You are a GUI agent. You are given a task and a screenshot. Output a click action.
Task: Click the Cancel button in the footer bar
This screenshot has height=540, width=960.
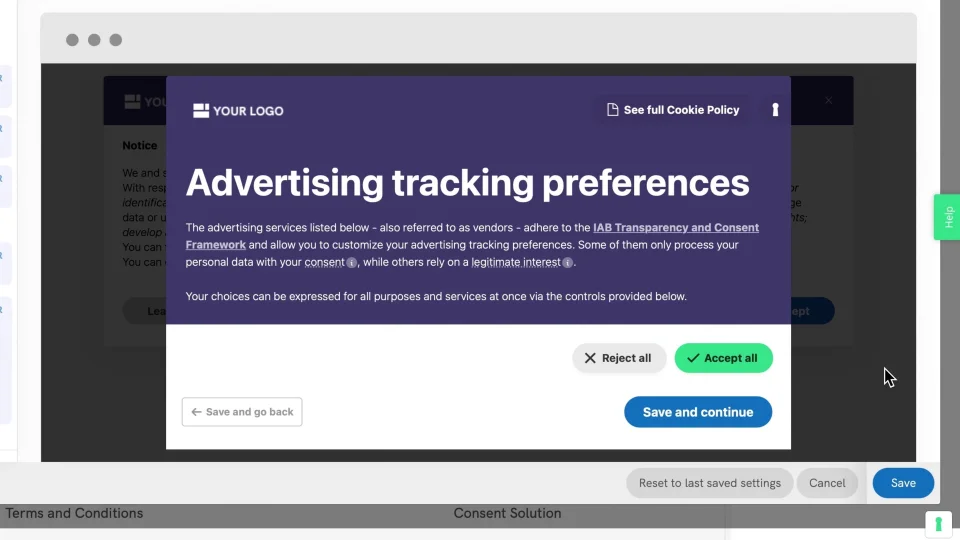[x=827, y=483]
